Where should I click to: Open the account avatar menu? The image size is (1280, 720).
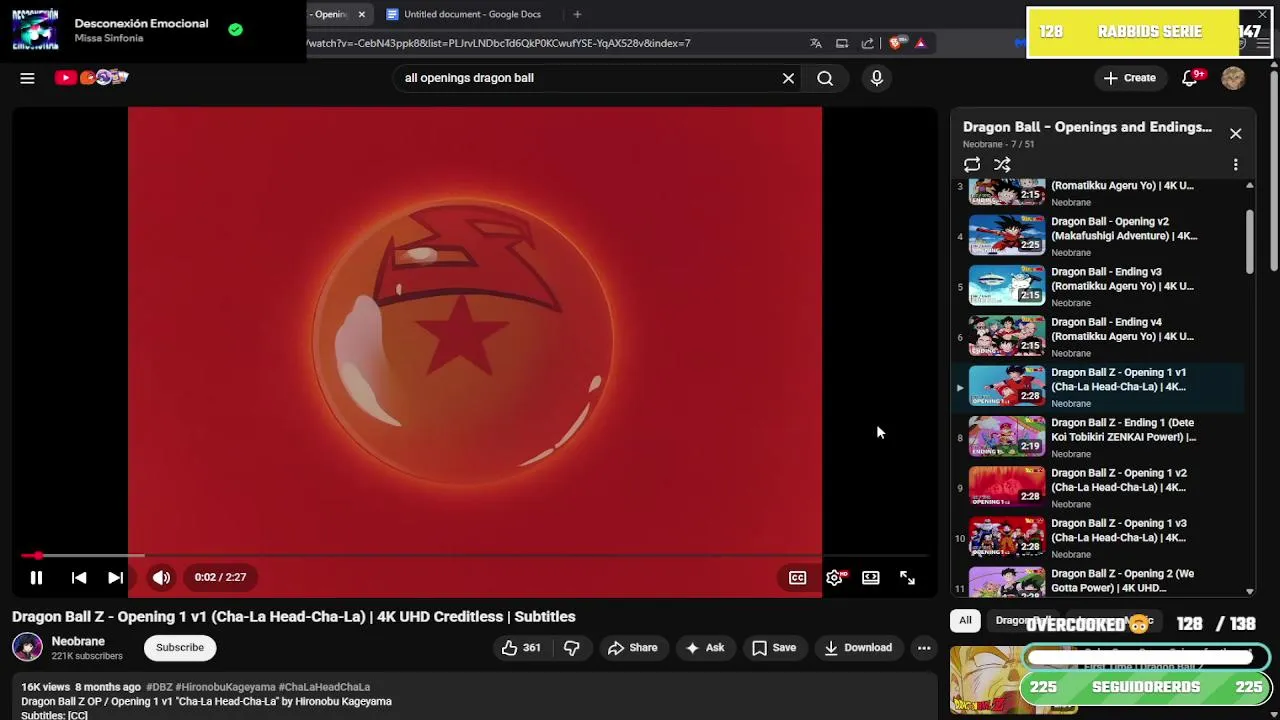pyautogui.click(x=1233, y=78)
